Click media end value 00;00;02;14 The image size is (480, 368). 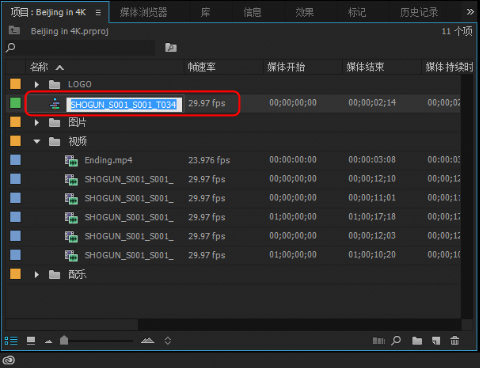372,103
